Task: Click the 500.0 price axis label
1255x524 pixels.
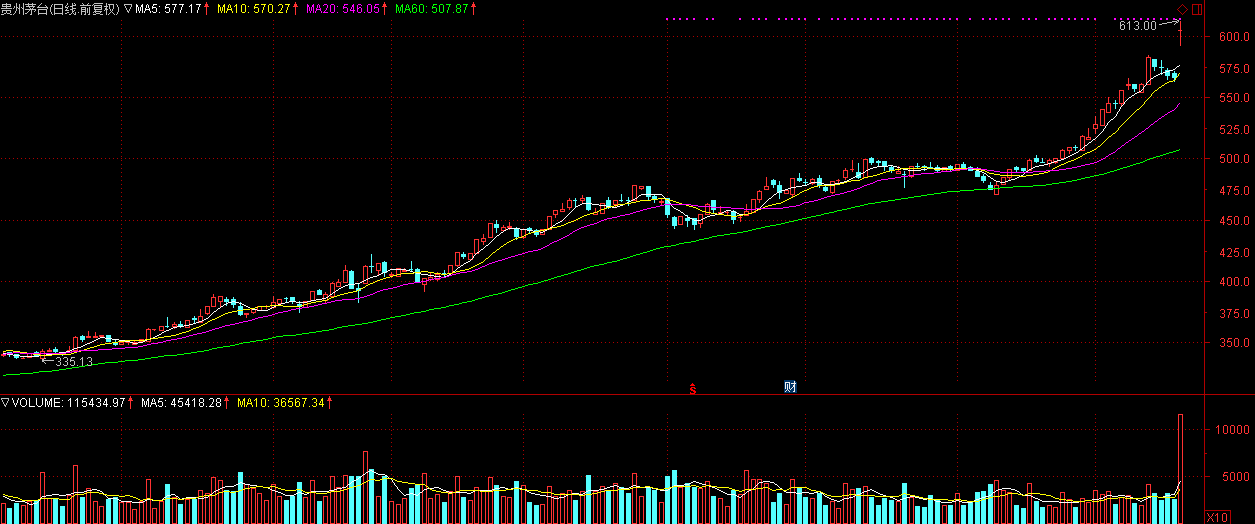Action: (1234, 159)
